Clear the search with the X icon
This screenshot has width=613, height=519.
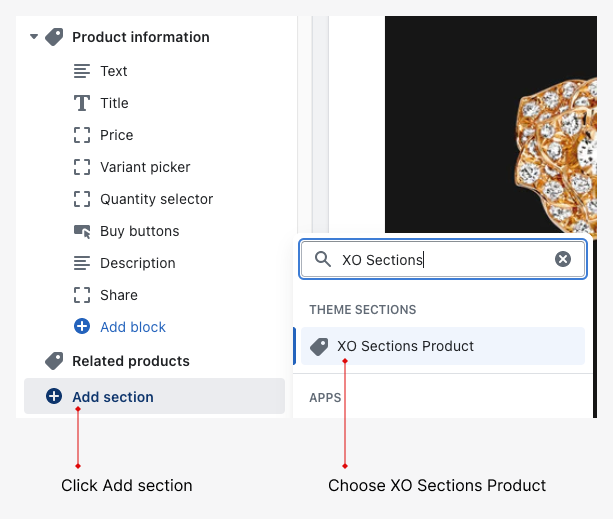coord(563,259)
